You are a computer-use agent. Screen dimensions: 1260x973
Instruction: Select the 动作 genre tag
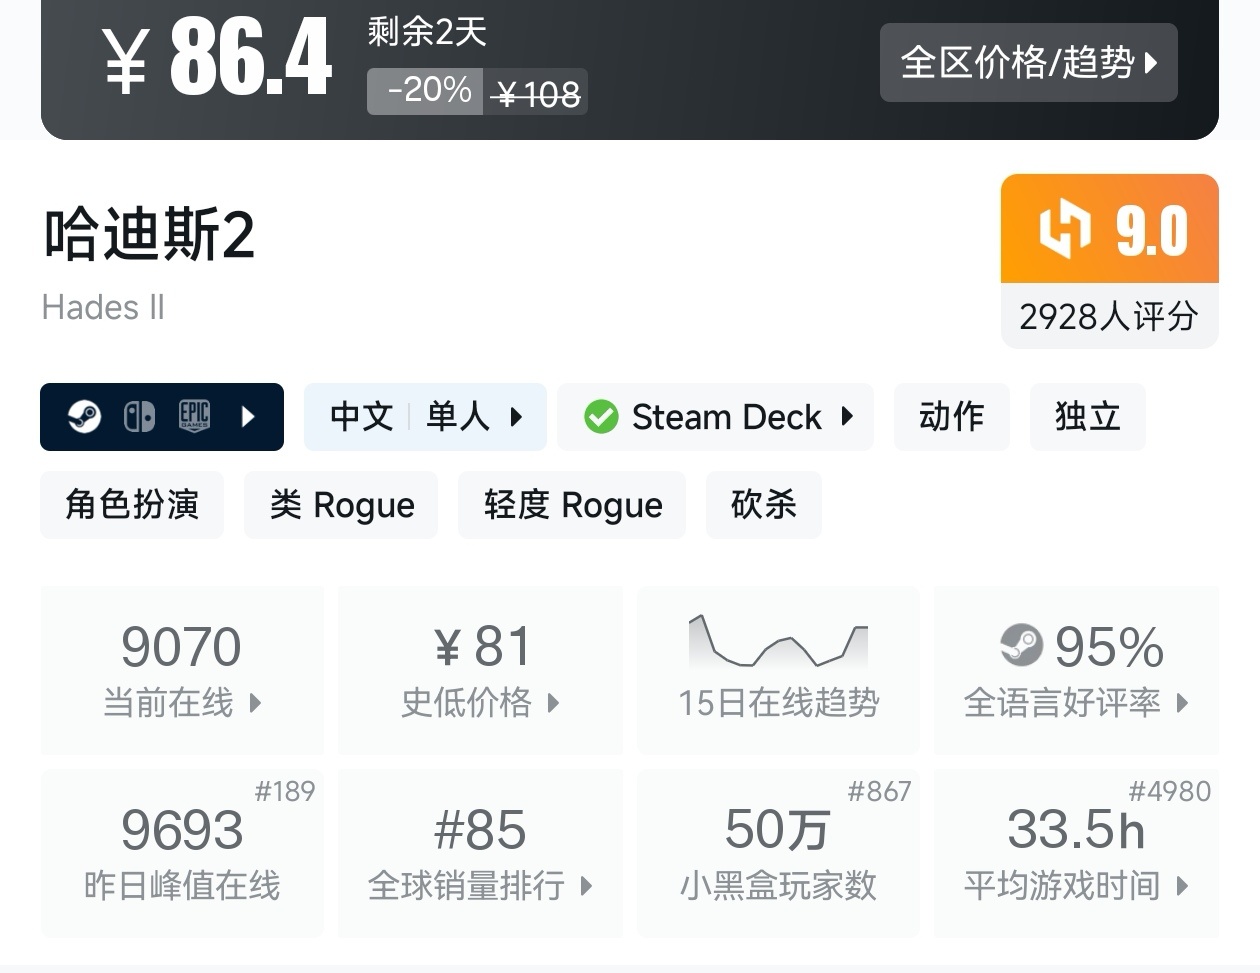click(951, 416)
